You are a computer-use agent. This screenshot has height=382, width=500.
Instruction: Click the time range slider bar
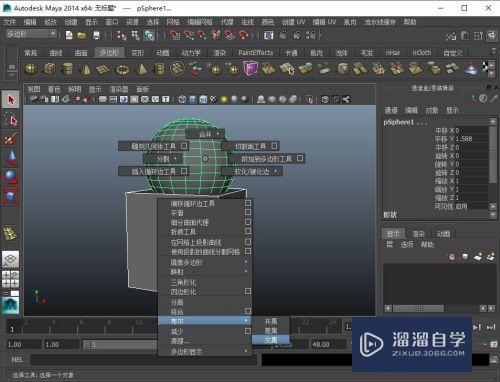[x=120, y=344]
